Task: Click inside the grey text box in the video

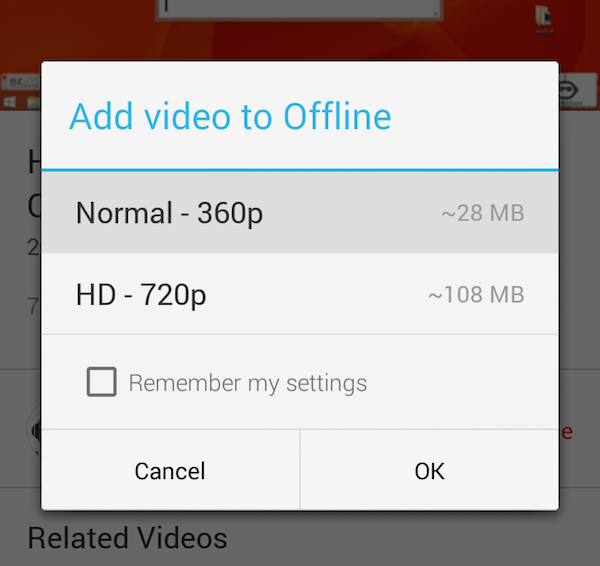Action: pos(299,8)
